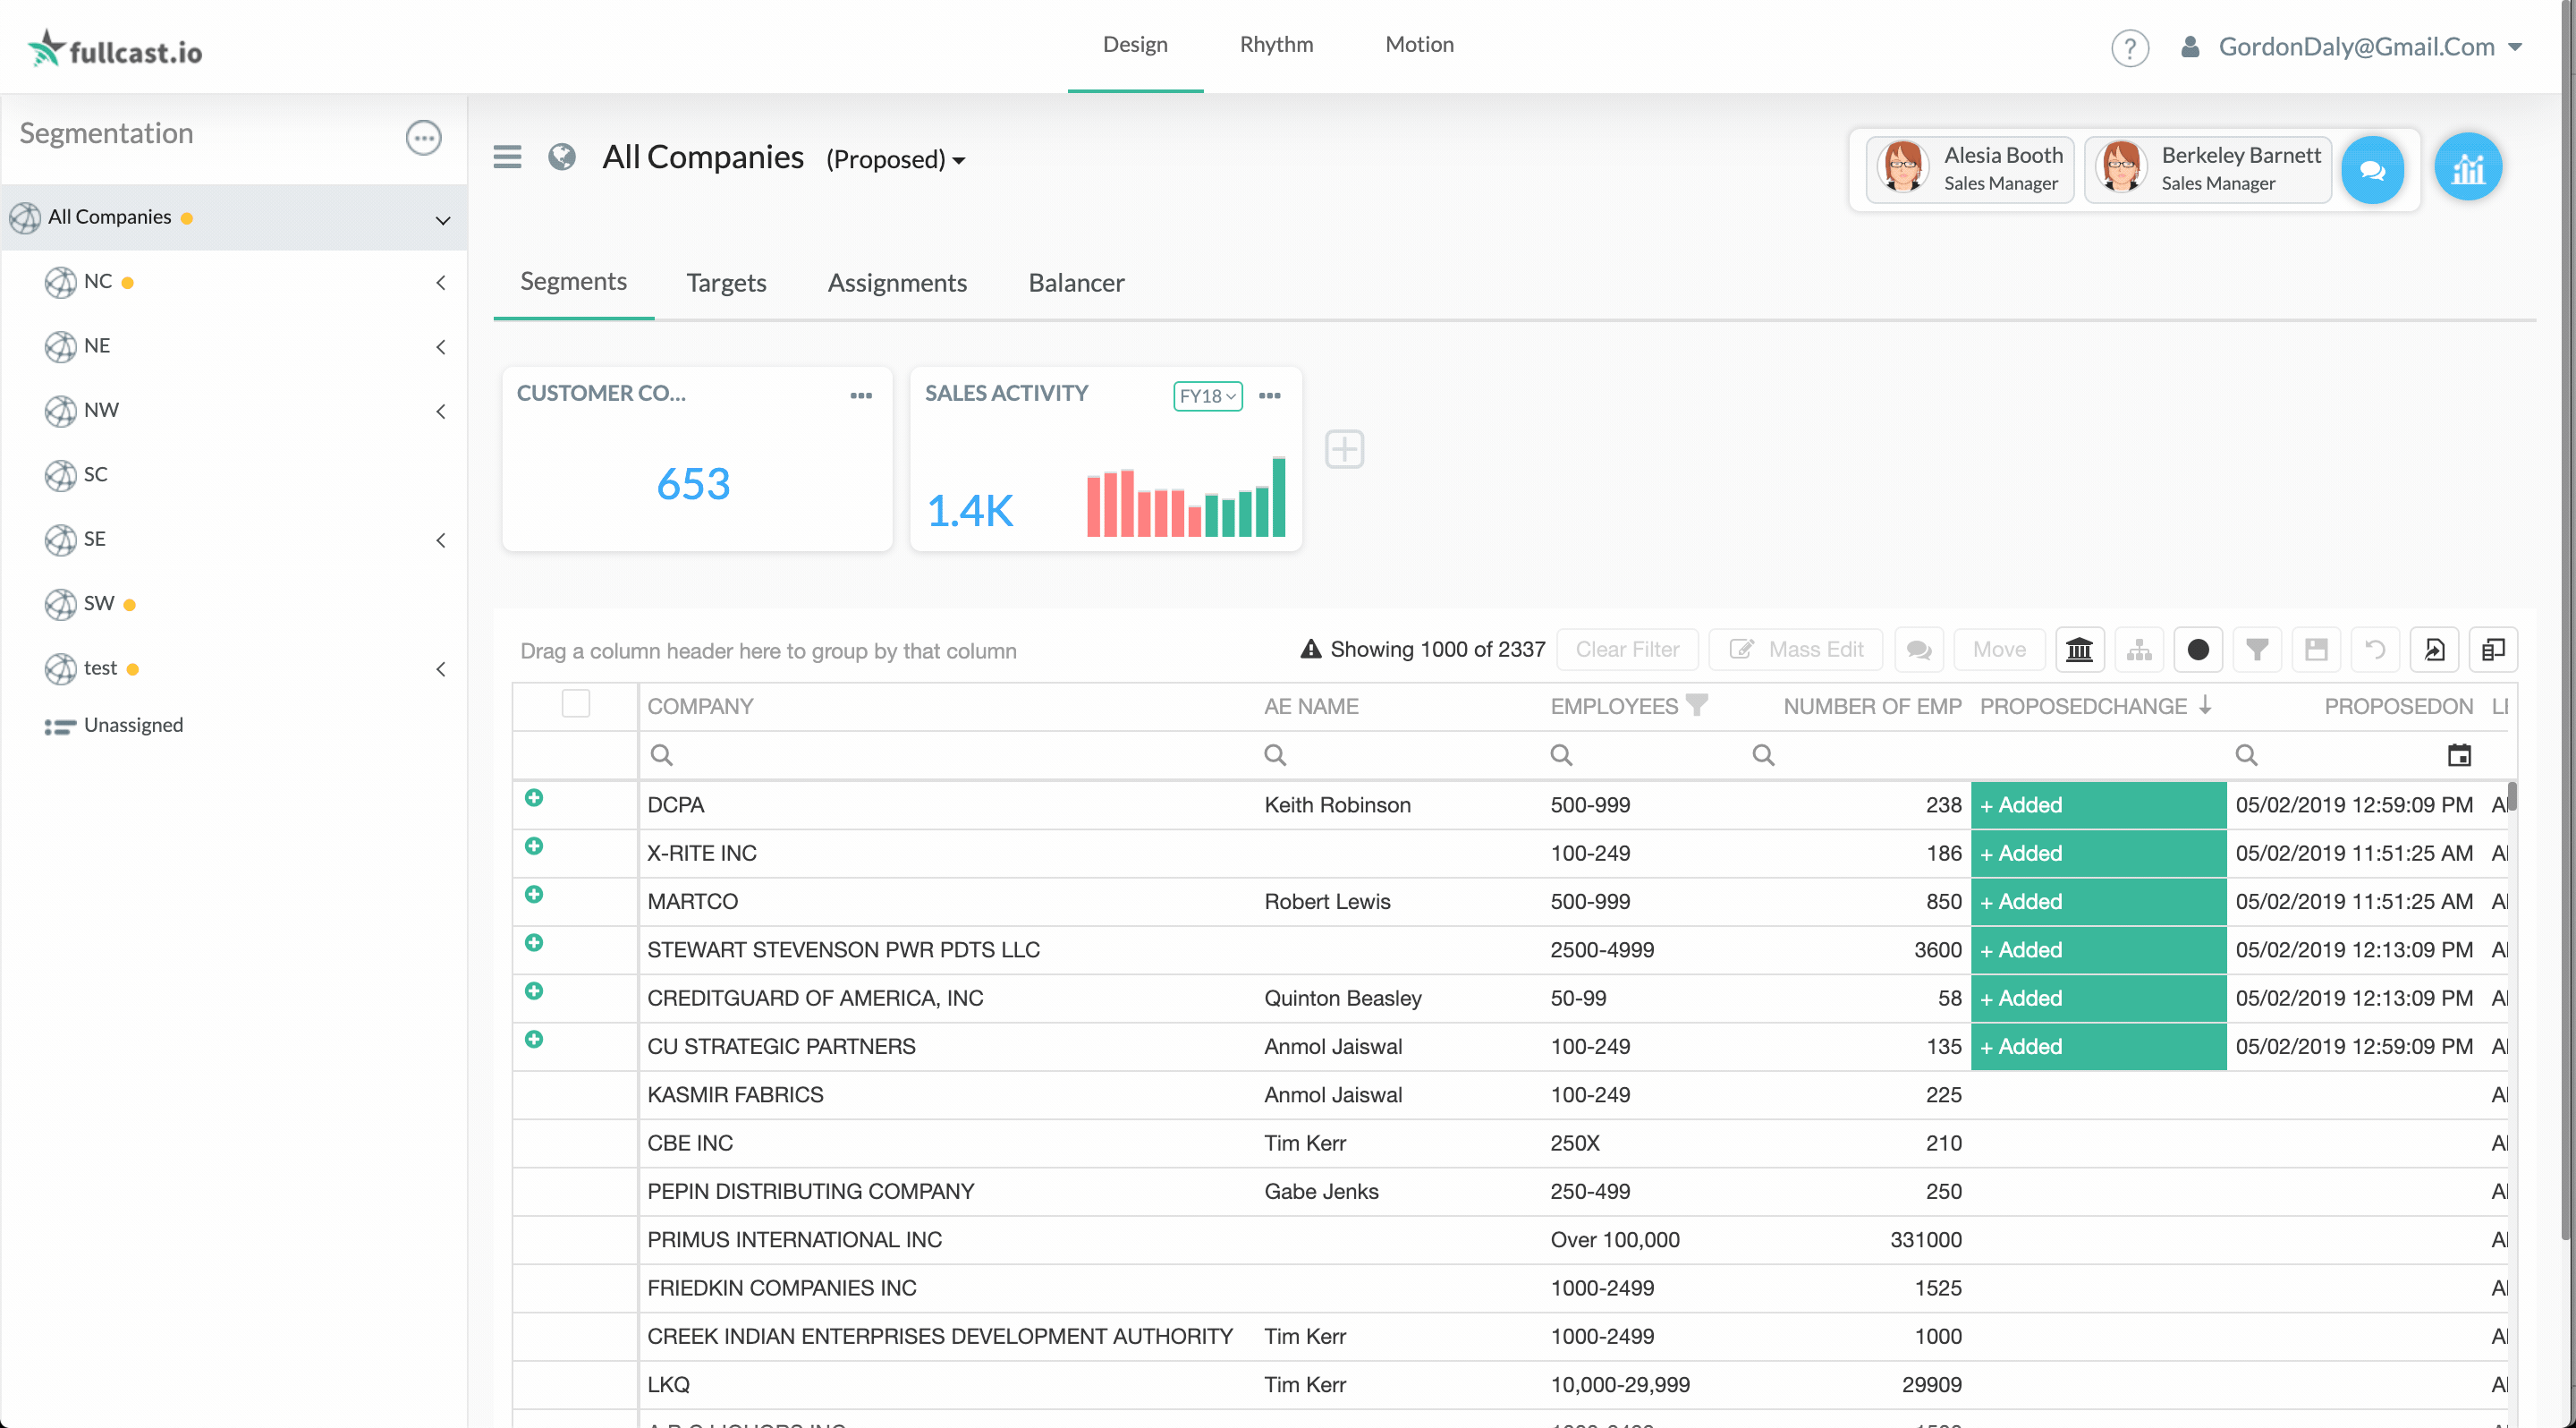Viewport: 2576px width, 1428px height.
Task: Select the Targets tab
Action: click(726, 283)
